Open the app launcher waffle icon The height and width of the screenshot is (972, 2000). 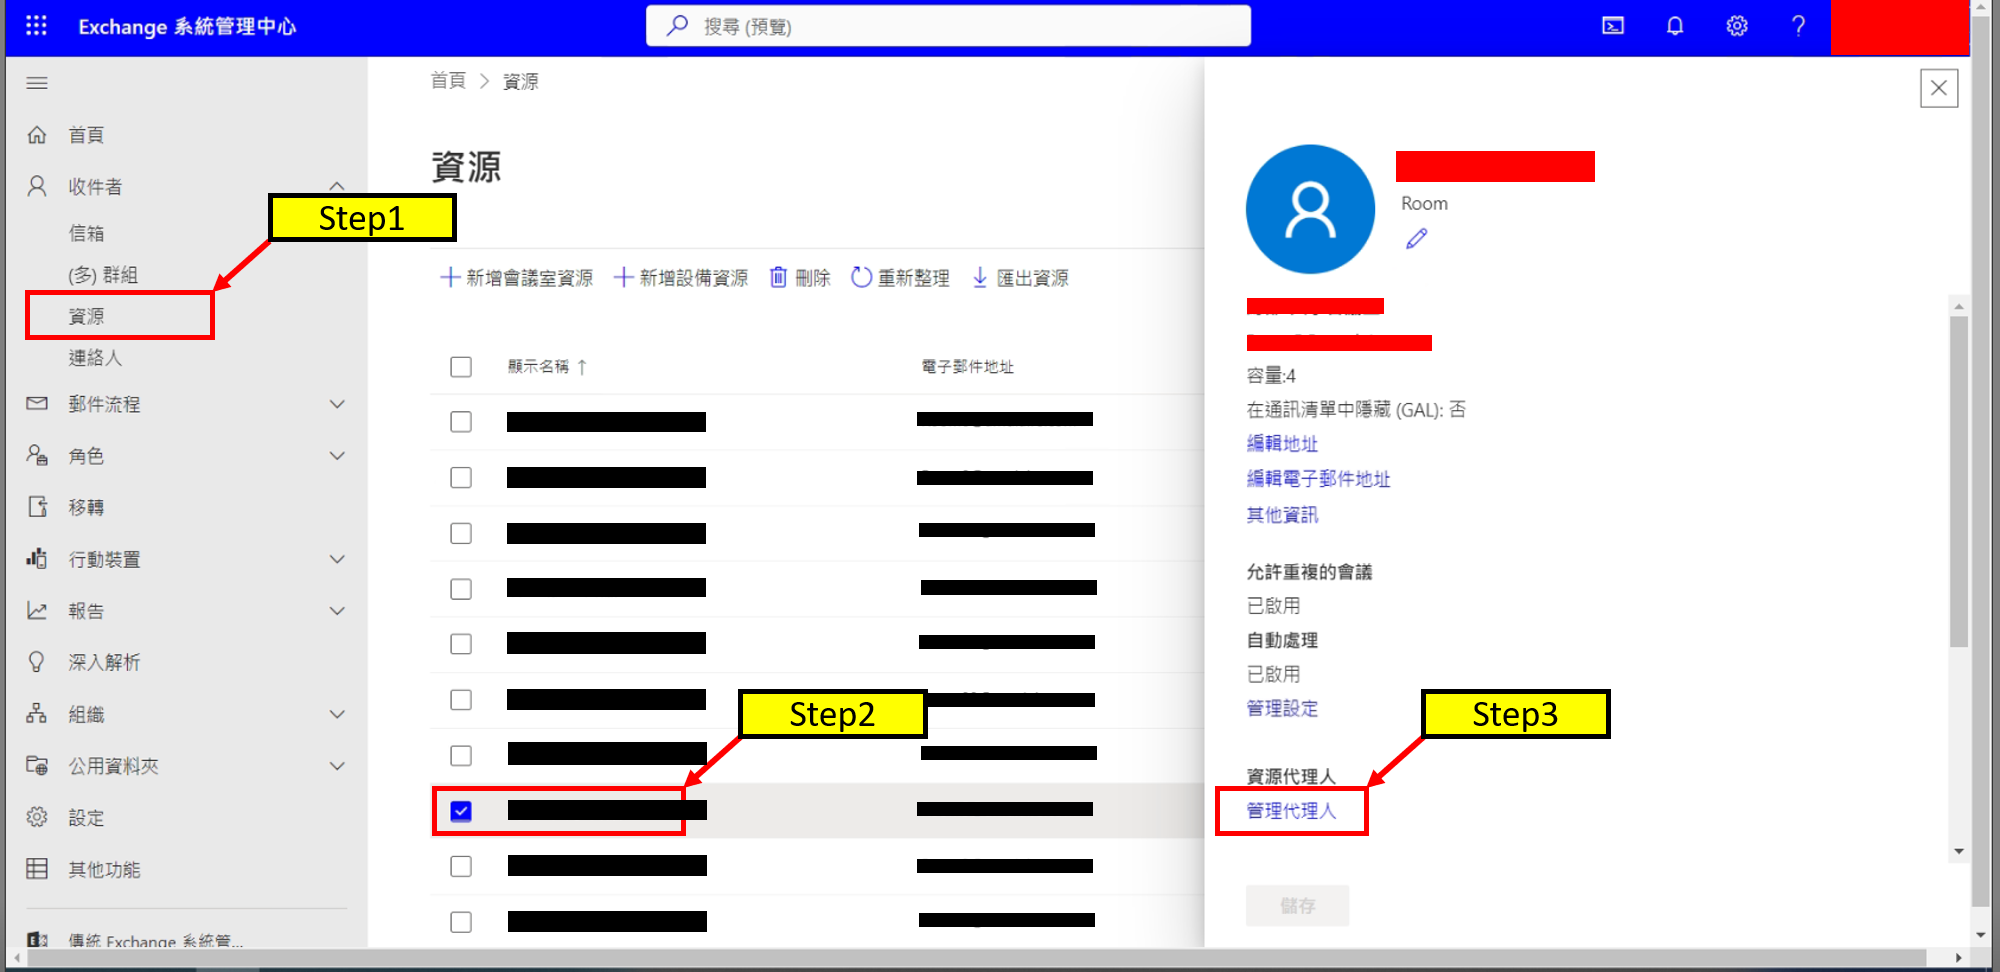click(x=36, y=26)
